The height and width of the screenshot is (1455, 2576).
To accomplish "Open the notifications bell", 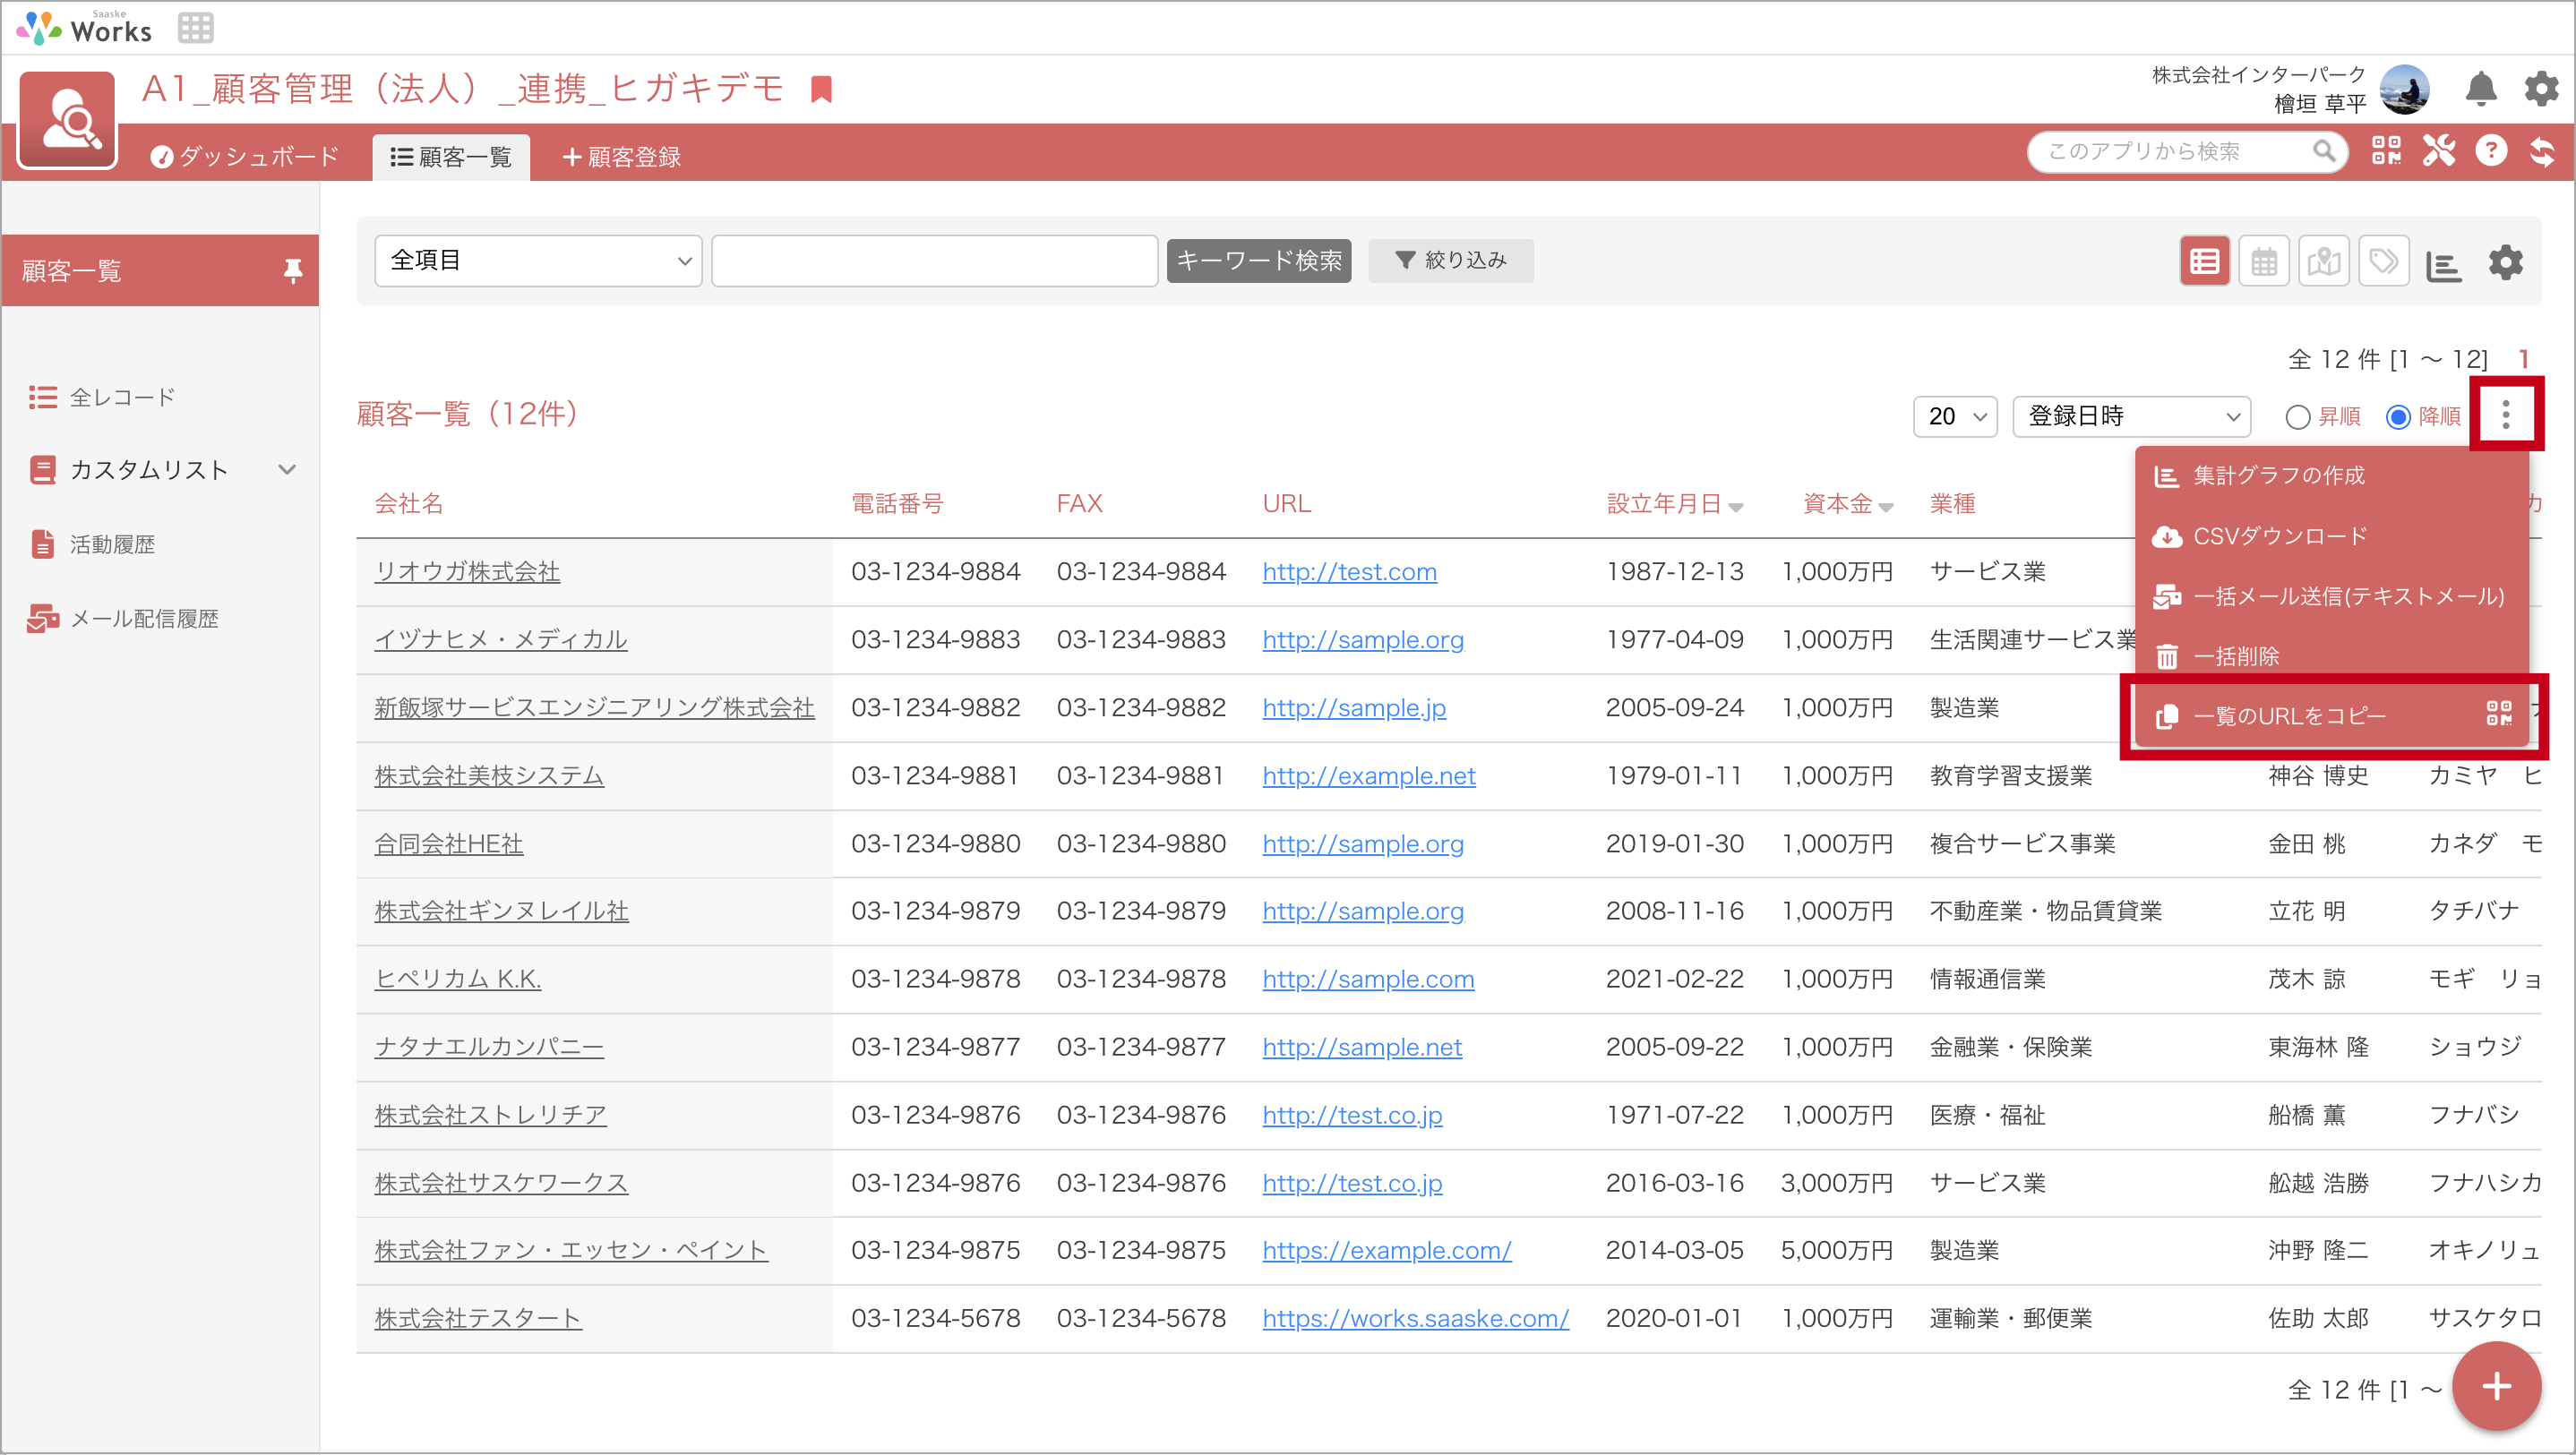I will click(2481, 89).
